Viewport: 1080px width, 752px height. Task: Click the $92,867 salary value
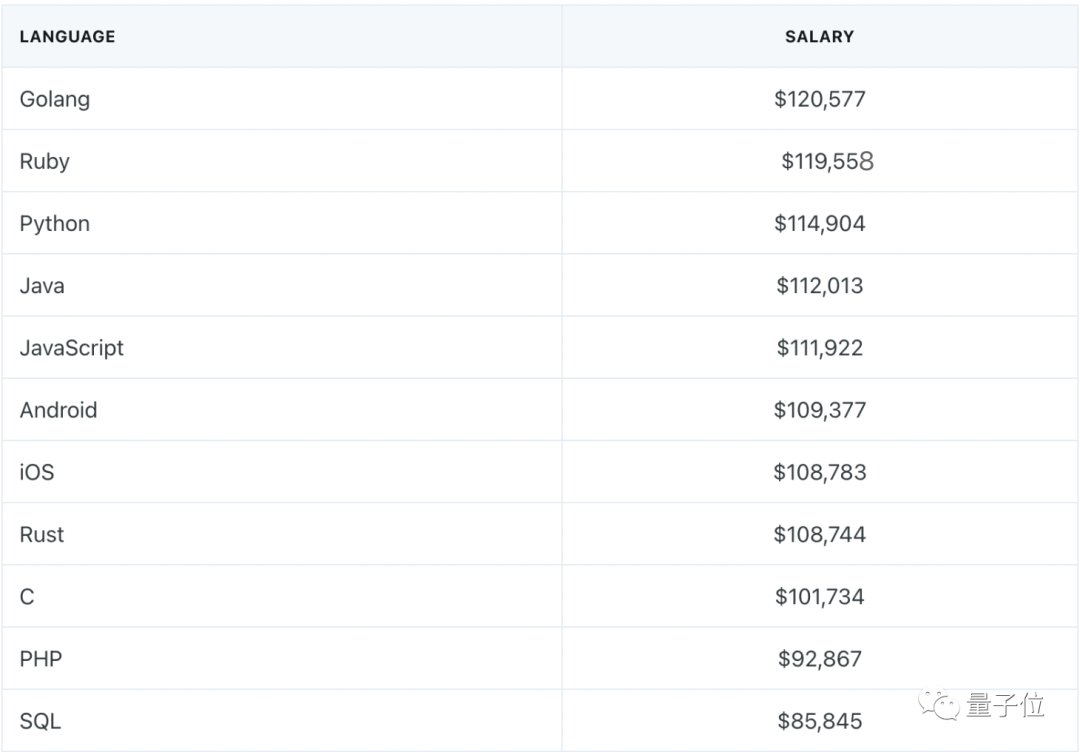(820, 659)
